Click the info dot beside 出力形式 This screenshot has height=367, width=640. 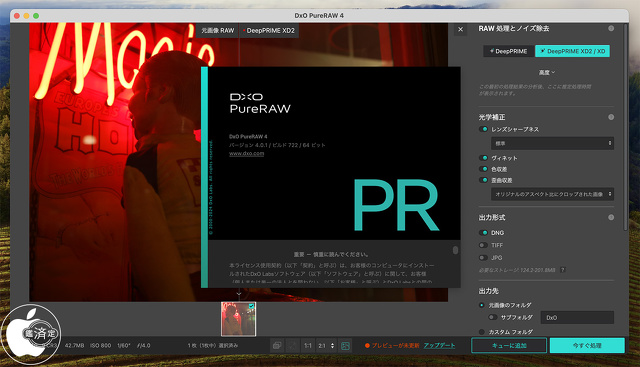[x=611, y=217]
